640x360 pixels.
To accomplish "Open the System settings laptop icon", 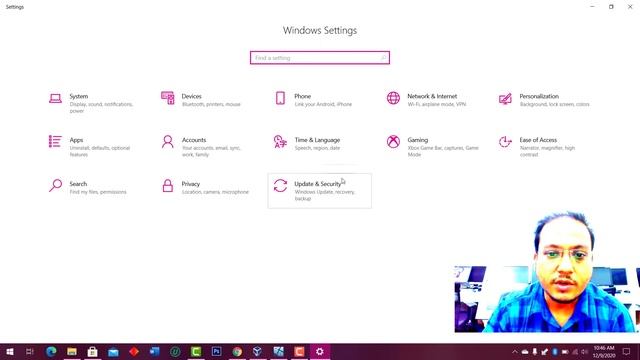I will pyautogui.click(x=55, y=98).
